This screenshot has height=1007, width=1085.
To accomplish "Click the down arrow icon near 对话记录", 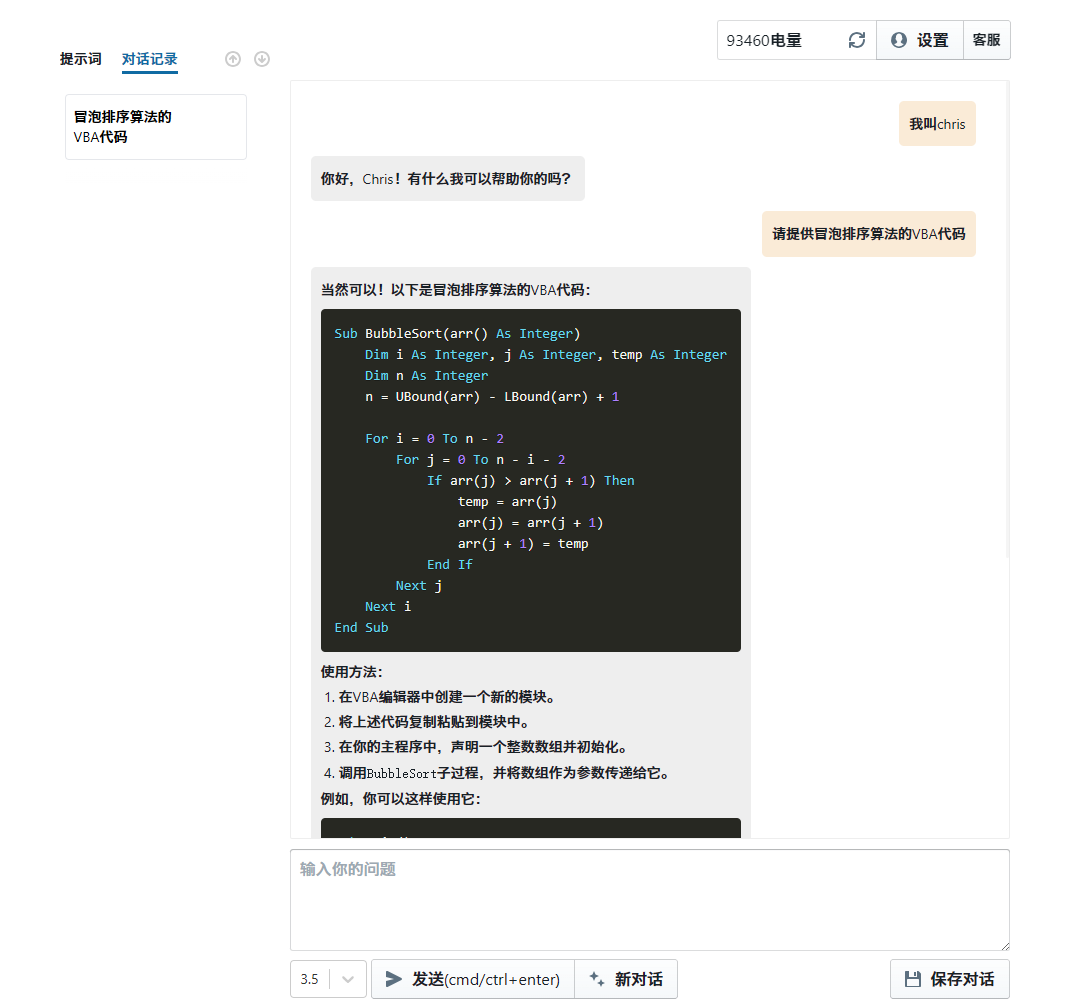I will point(262,59).
